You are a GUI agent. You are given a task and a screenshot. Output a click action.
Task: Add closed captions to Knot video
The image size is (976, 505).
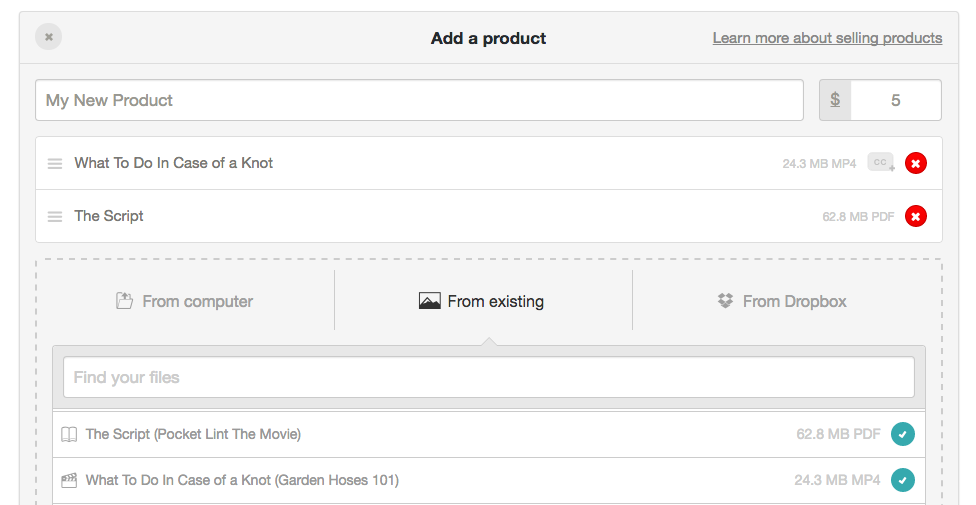coord(881,163)
